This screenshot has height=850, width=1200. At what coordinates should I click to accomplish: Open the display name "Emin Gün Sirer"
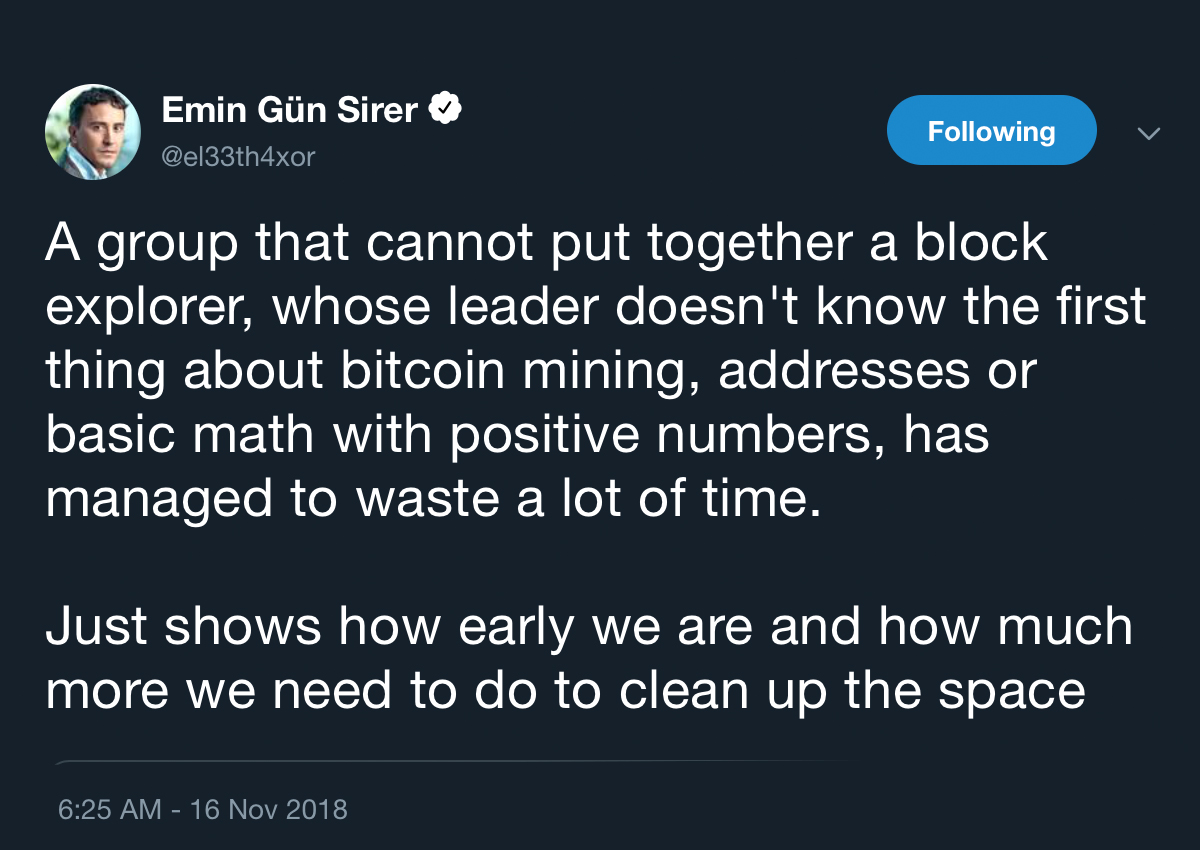[289, 110]
